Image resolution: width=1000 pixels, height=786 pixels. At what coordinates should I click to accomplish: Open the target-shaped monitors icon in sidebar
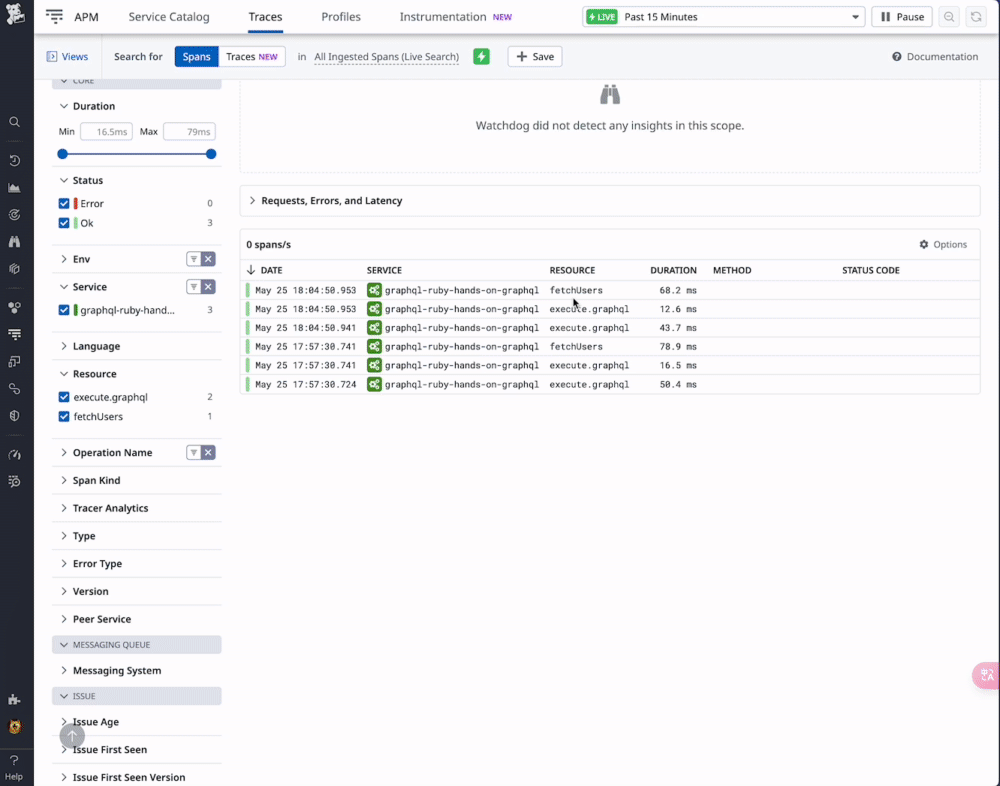[14, 214]
